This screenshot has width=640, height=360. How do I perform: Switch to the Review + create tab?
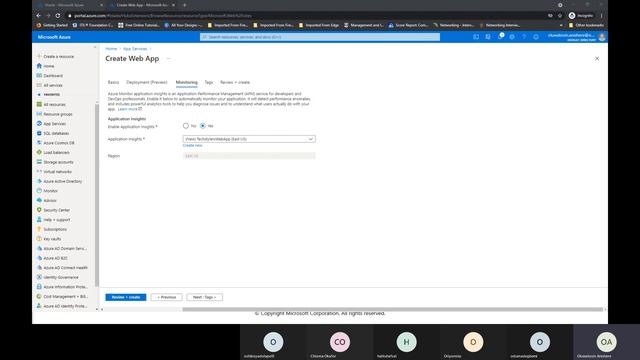[235, 82]
